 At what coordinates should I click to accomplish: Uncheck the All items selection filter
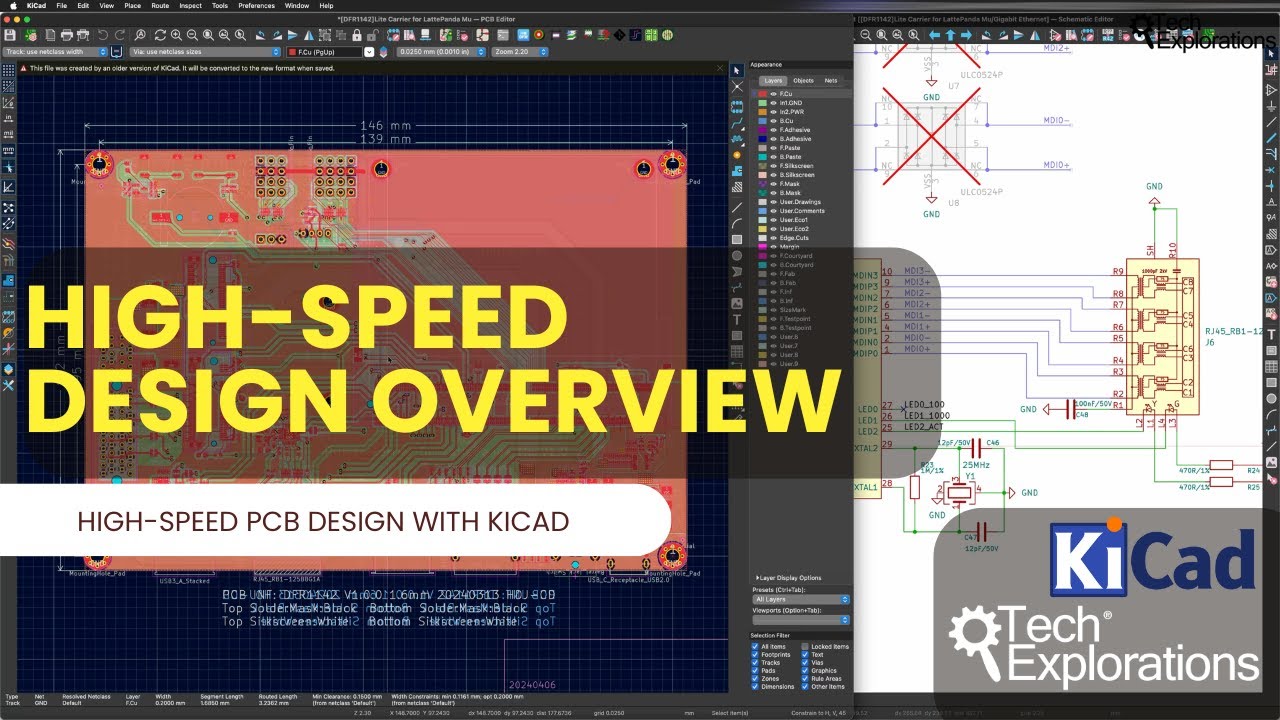pos(755,647)
